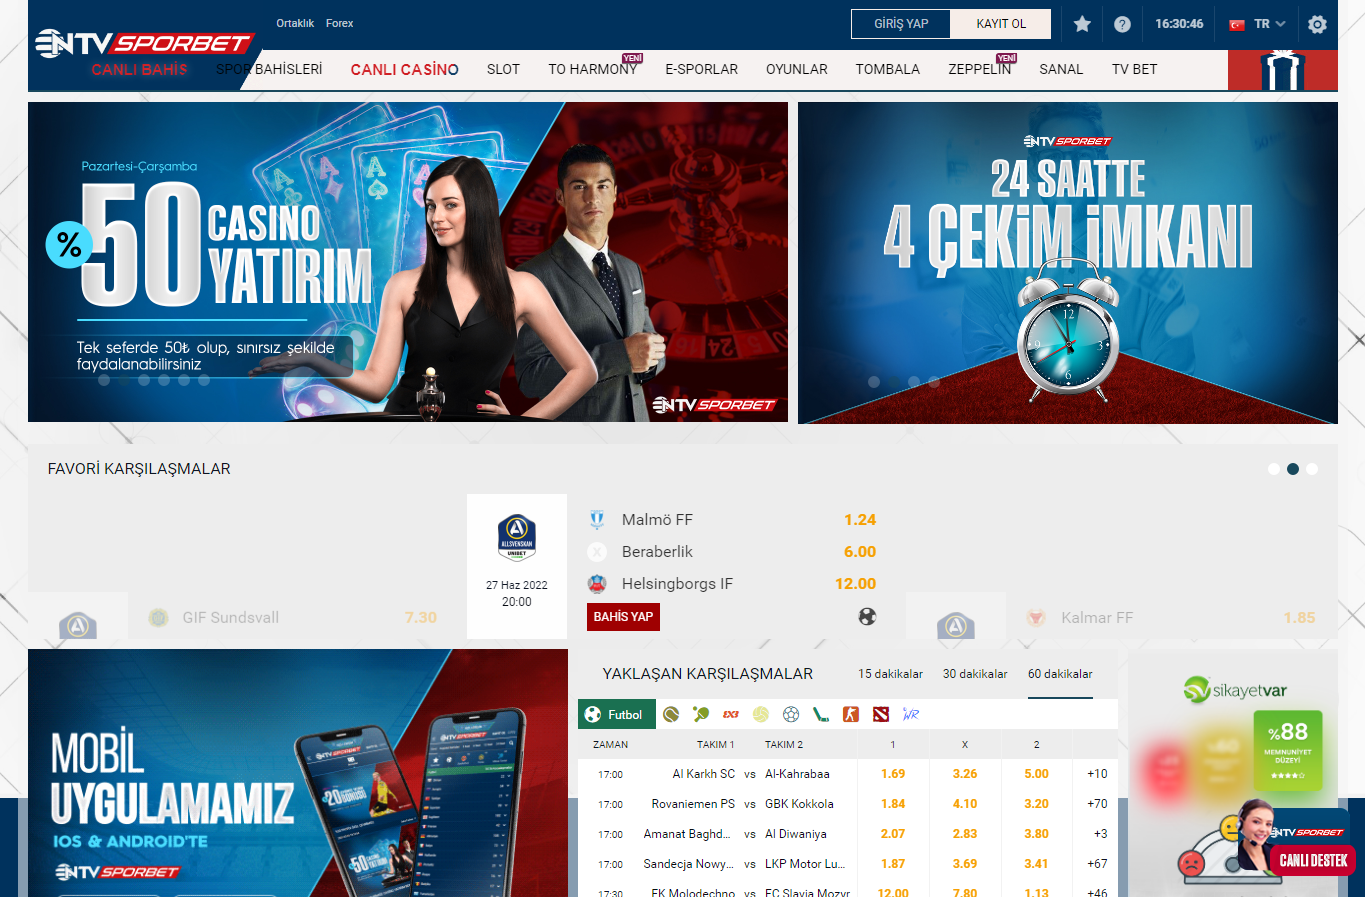Click the NTV Sporbet logo

pos(143,43)
